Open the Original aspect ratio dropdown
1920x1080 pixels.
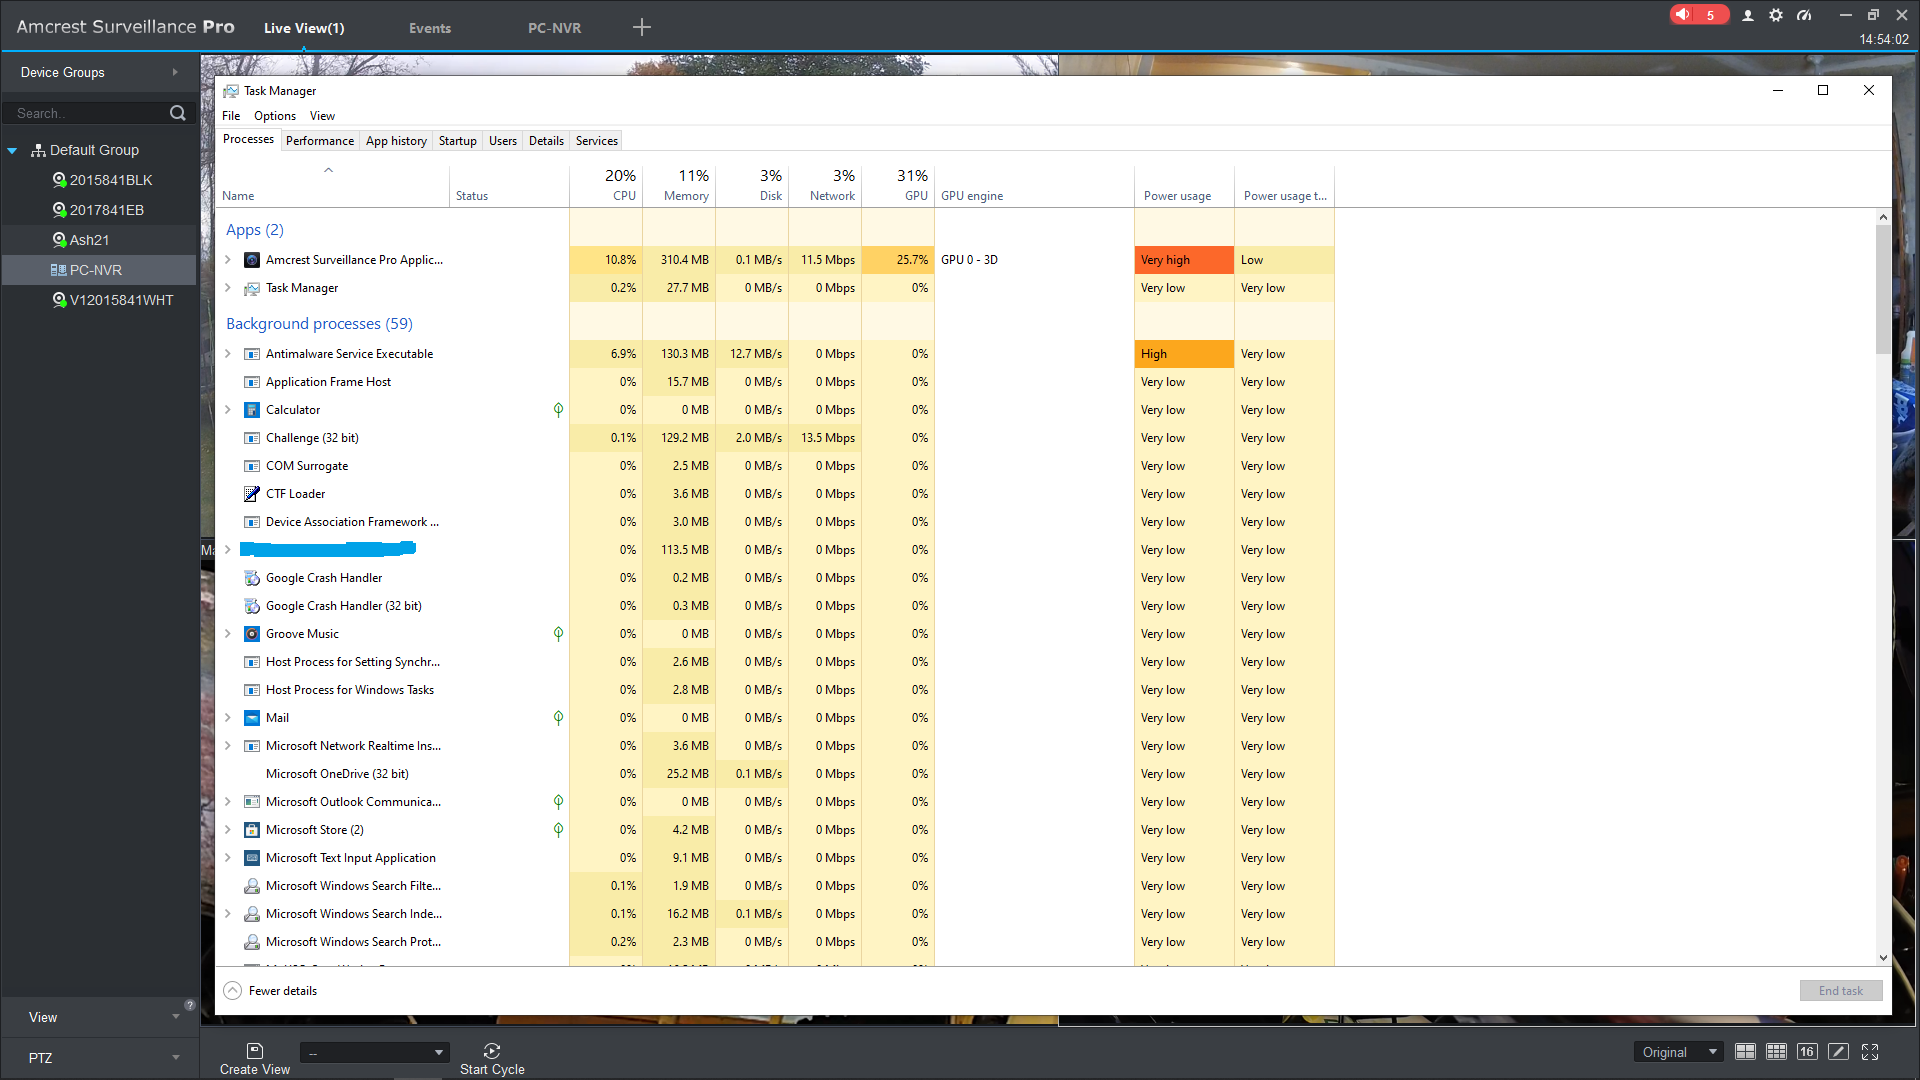1680,1052
